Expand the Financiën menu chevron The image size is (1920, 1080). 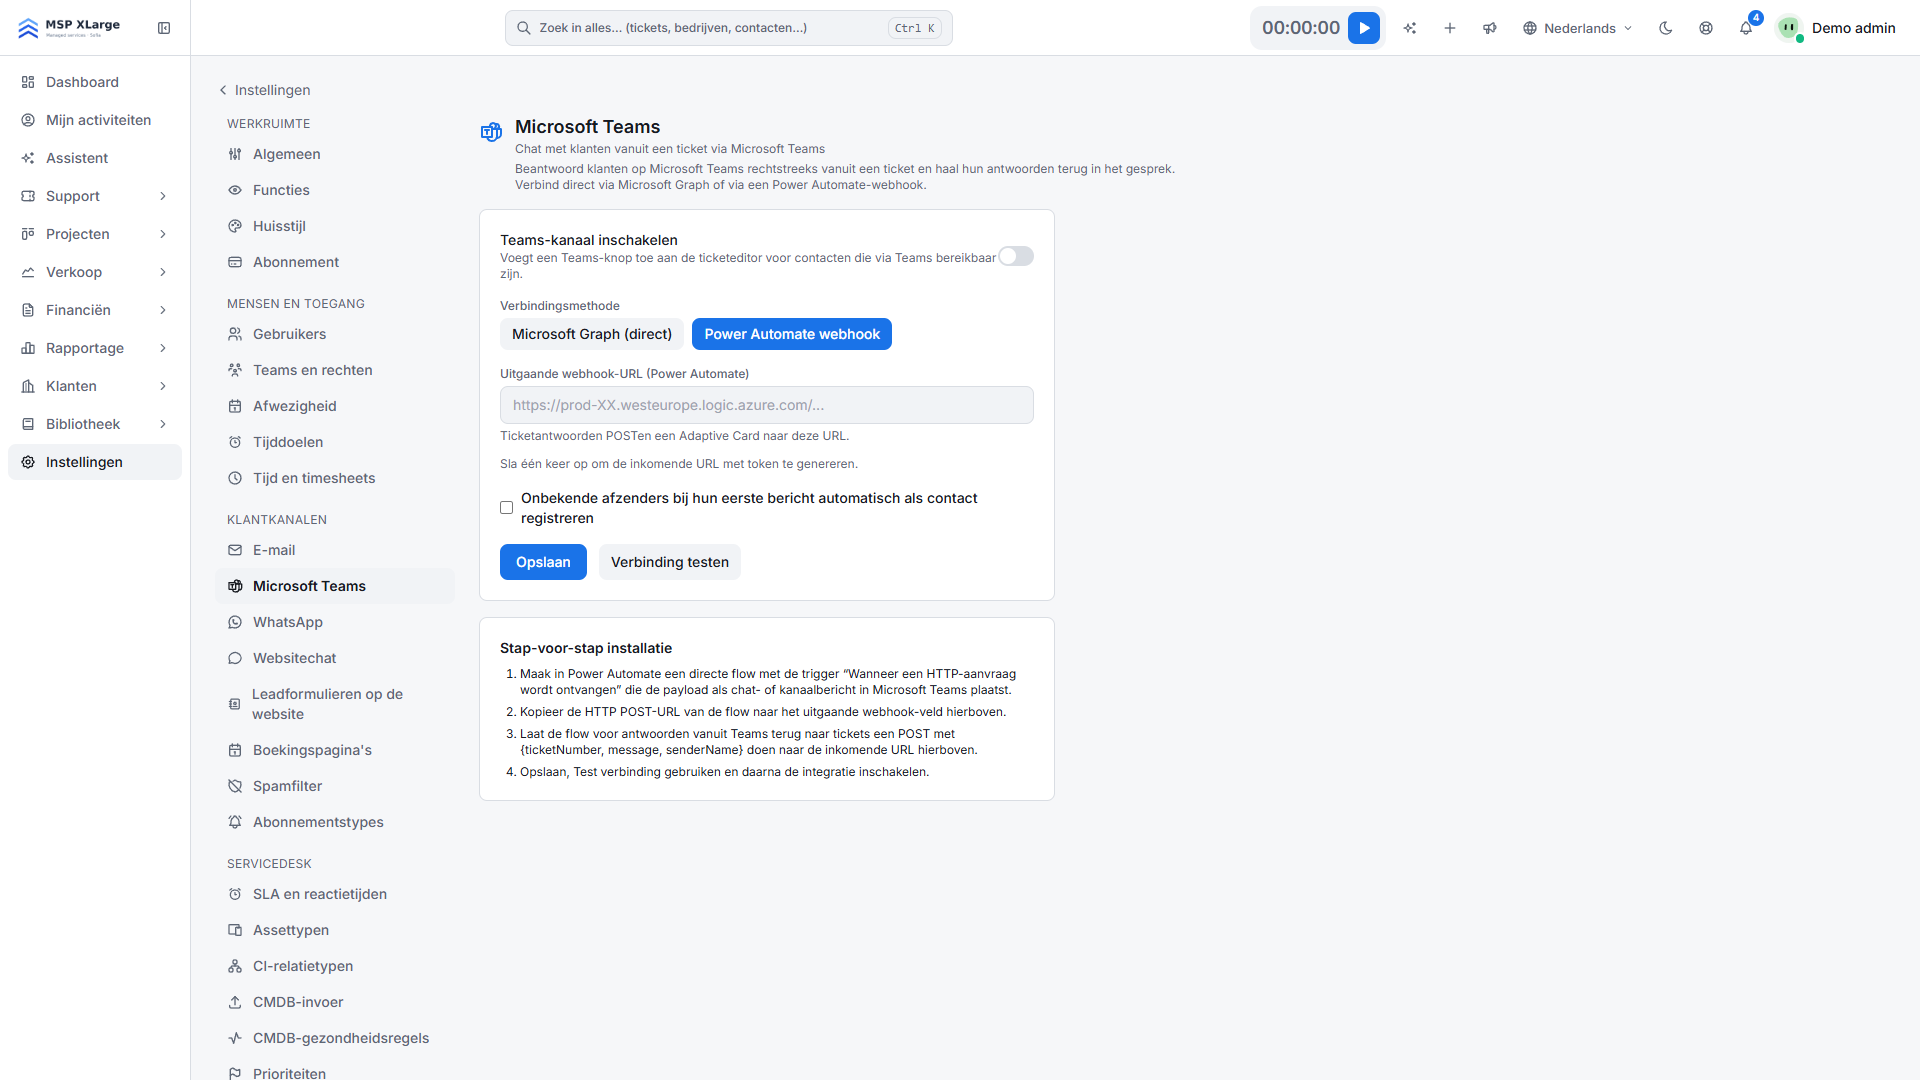tap(163, 310)
